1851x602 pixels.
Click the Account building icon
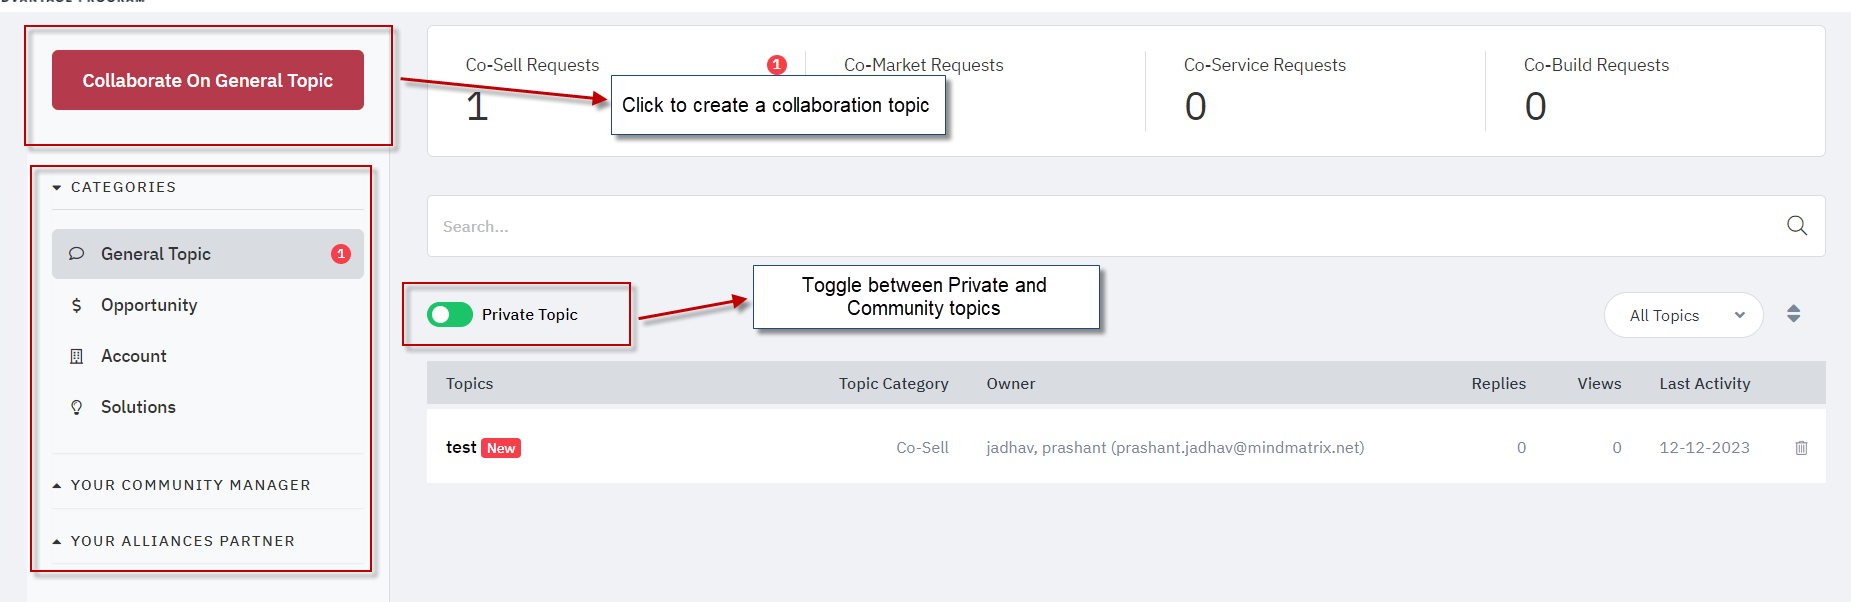[76, 356]
